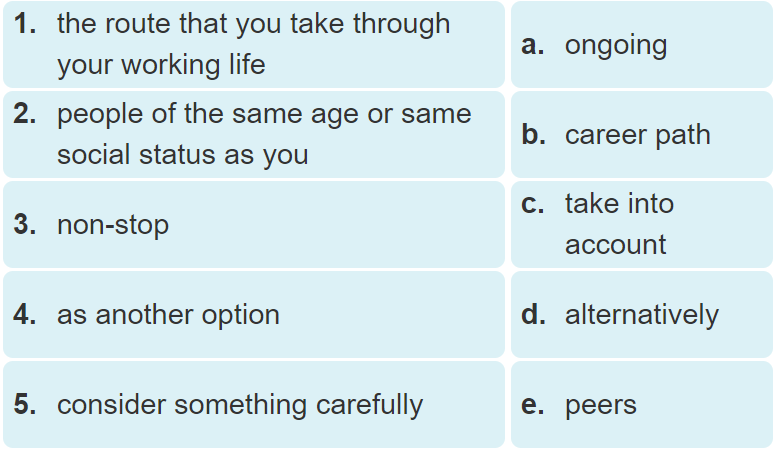Screen dimensions: 776x452
Task: Click the number 1 label
Action: 26,25
